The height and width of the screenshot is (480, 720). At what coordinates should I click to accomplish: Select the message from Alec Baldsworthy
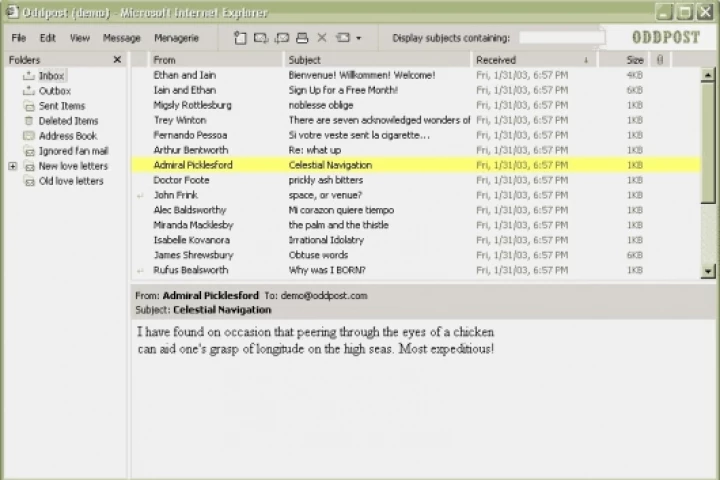[x=416, y=210]
